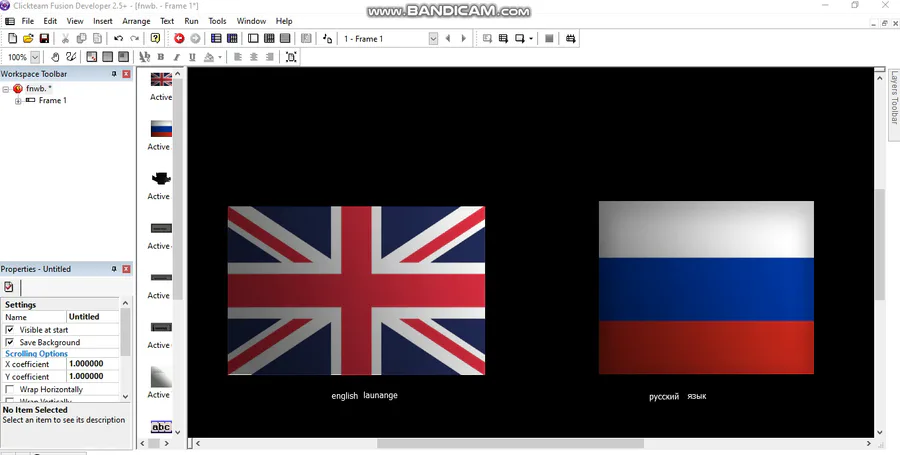Click the Run Frame icon
The width and height of the screenshot is (900, 455).
coord(519,38)
